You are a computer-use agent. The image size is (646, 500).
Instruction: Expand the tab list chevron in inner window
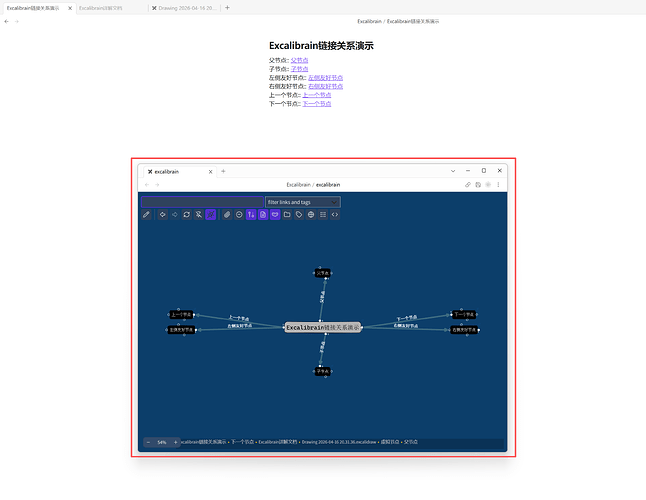point(453,171)
